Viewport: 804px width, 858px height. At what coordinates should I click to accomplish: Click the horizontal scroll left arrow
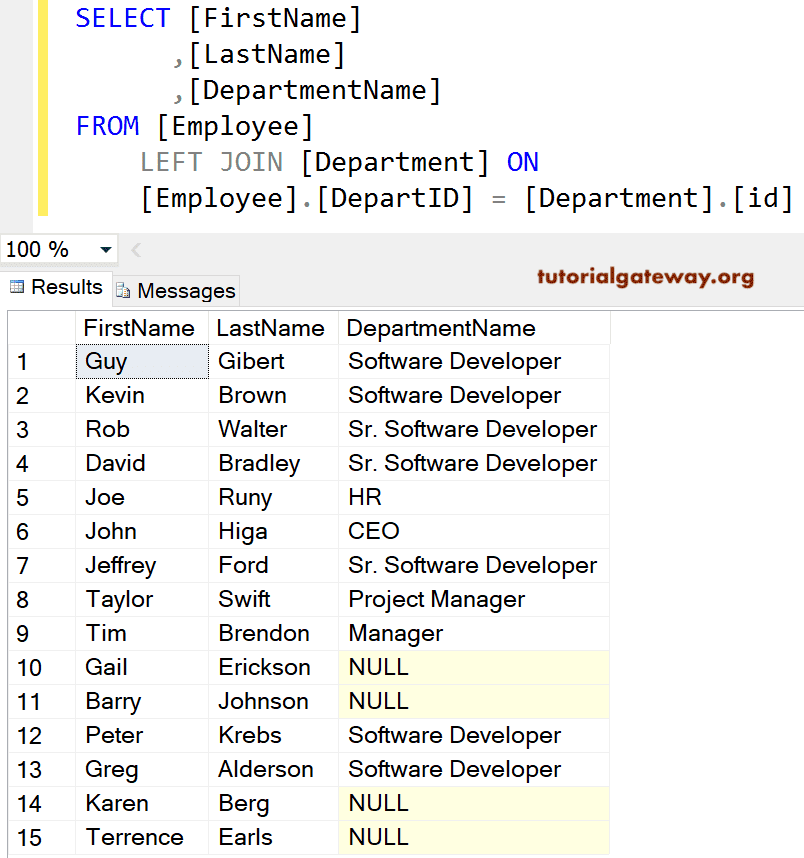[136, 250]
